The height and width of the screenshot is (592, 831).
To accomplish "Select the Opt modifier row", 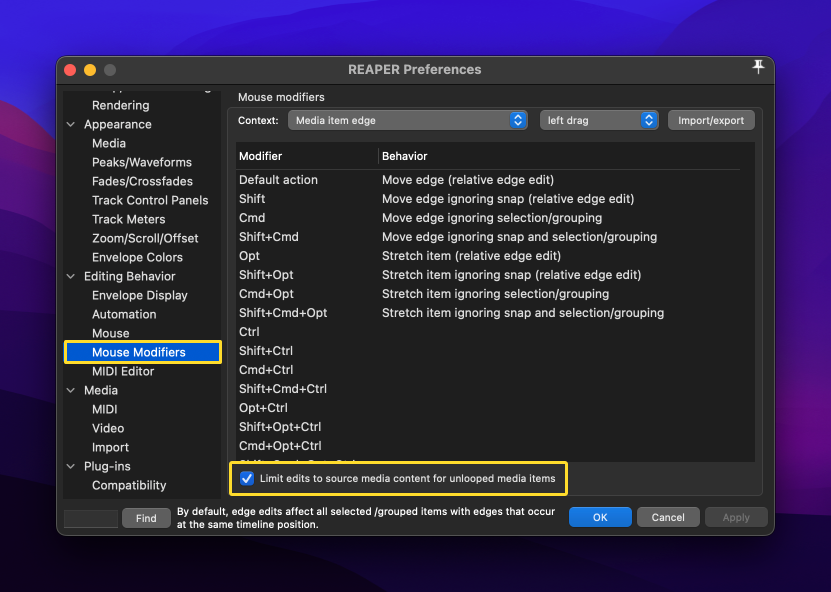I will tap(488, 256).
